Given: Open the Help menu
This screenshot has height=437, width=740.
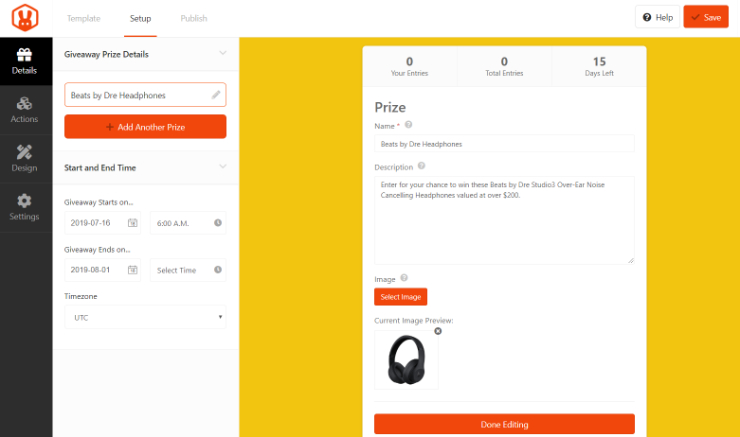Looking at the screenshot, I should 657,17.
